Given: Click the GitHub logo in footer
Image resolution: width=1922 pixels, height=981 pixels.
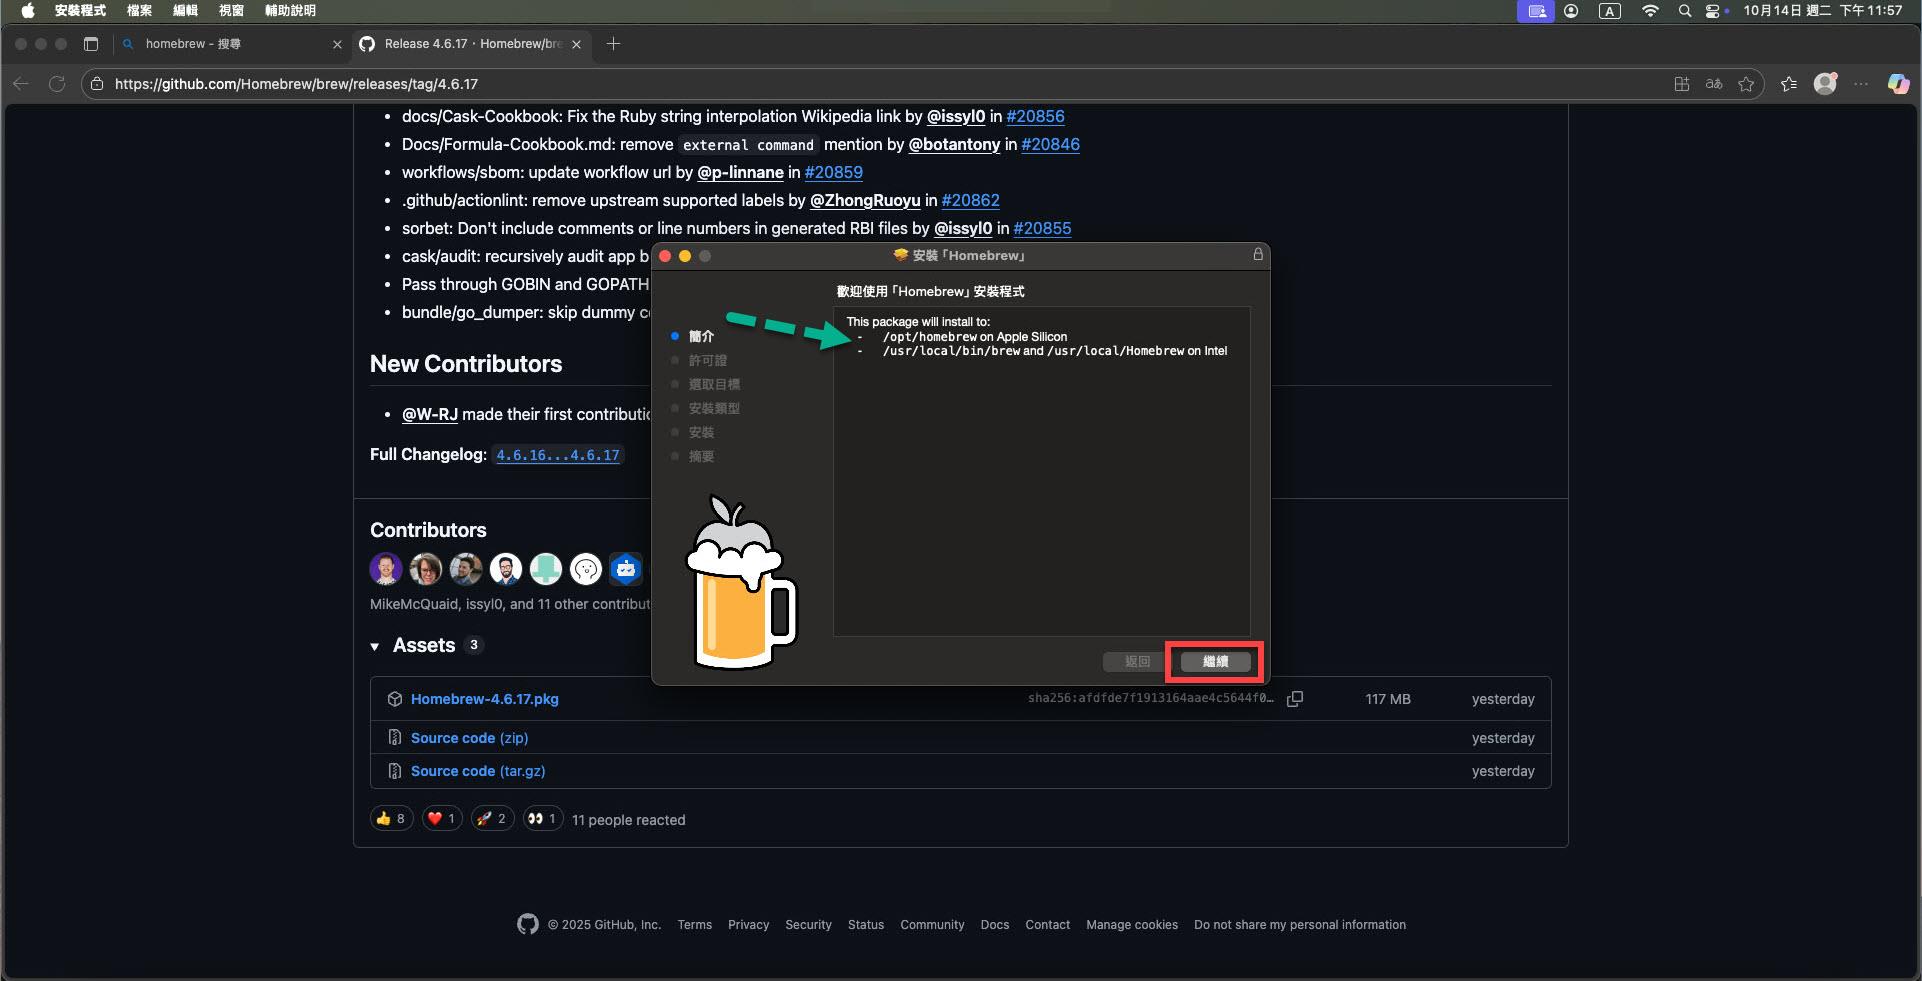Looking at the screenshot, I should 527,924.
